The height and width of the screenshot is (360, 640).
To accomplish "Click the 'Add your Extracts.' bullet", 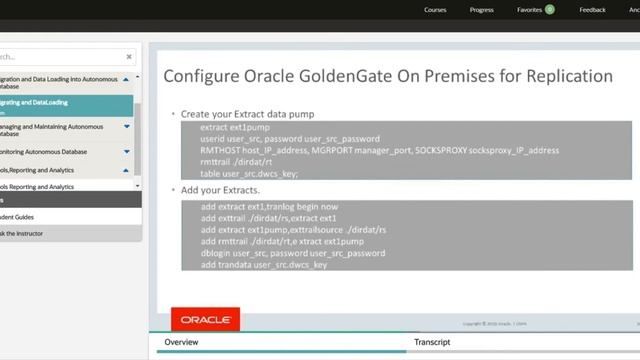I will pos(220,190).
